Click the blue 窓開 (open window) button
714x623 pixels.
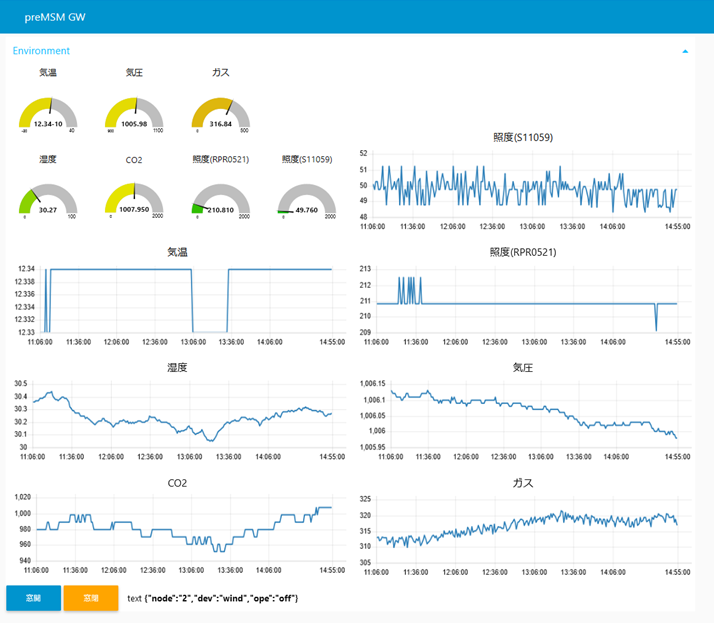tap(33, 598)
